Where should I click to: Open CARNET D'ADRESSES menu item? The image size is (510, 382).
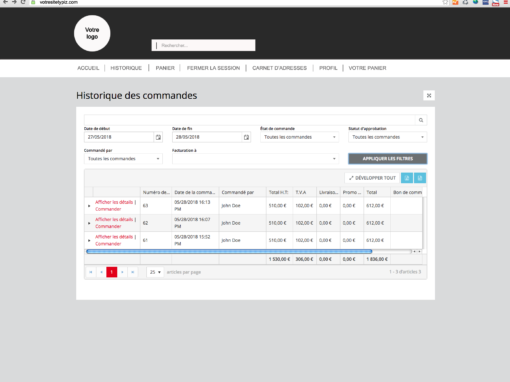pyautogui.click(x=279, y=68)
